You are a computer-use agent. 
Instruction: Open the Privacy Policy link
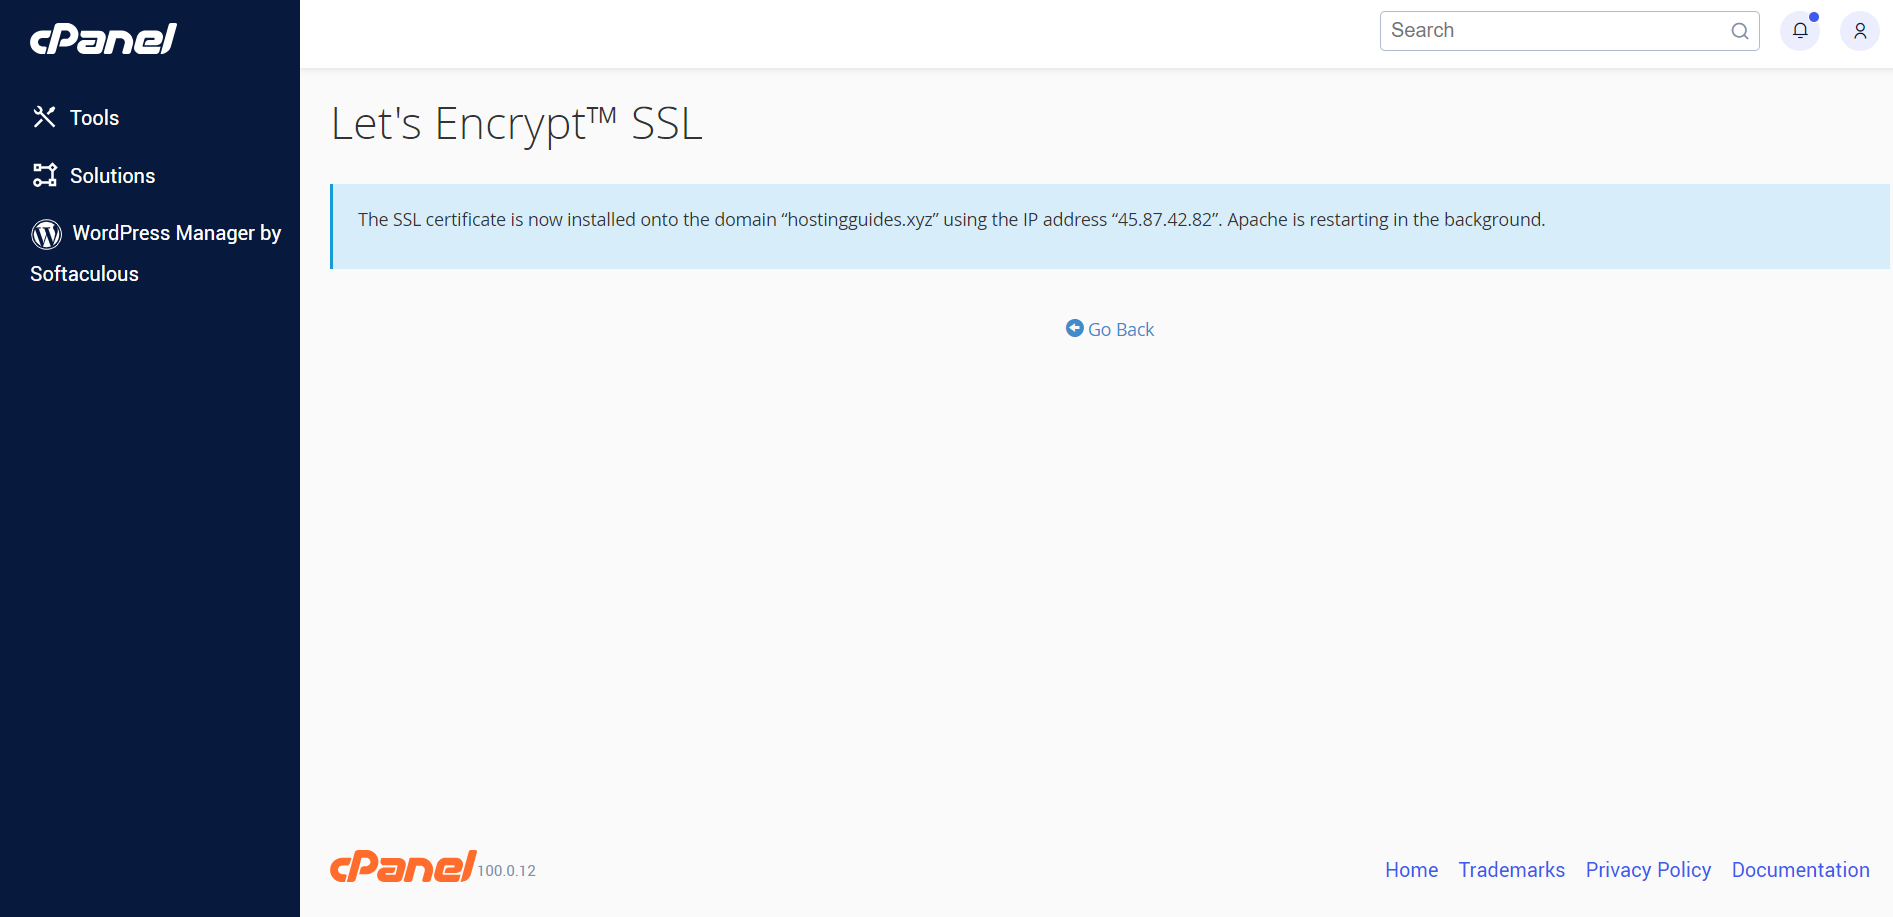1648,870
